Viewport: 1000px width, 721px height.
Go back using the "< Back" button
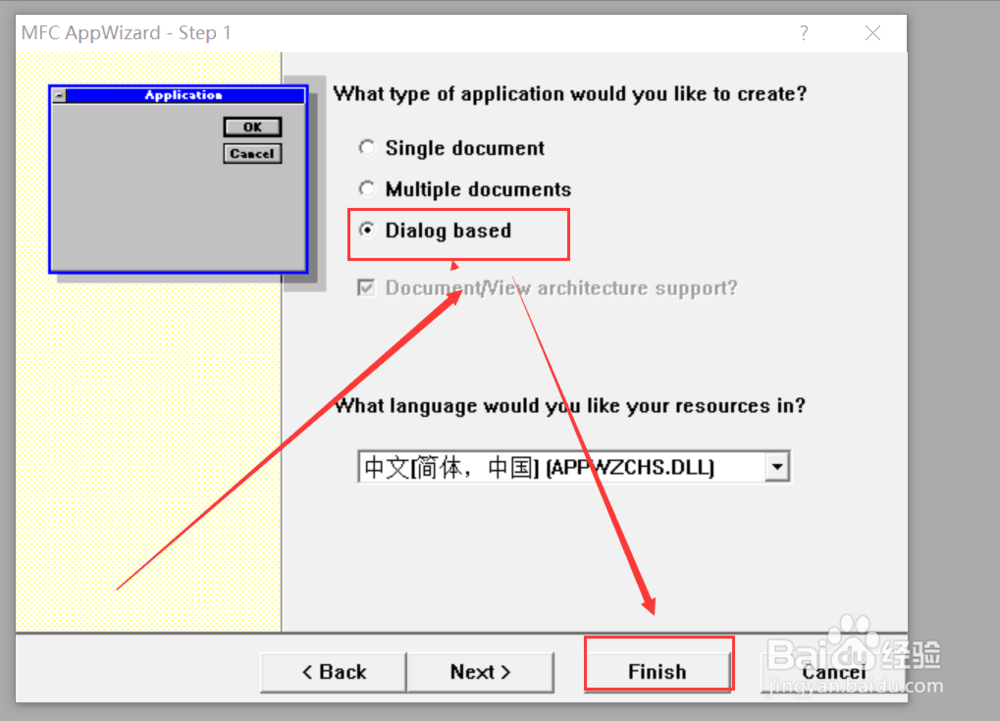point(332,672)
